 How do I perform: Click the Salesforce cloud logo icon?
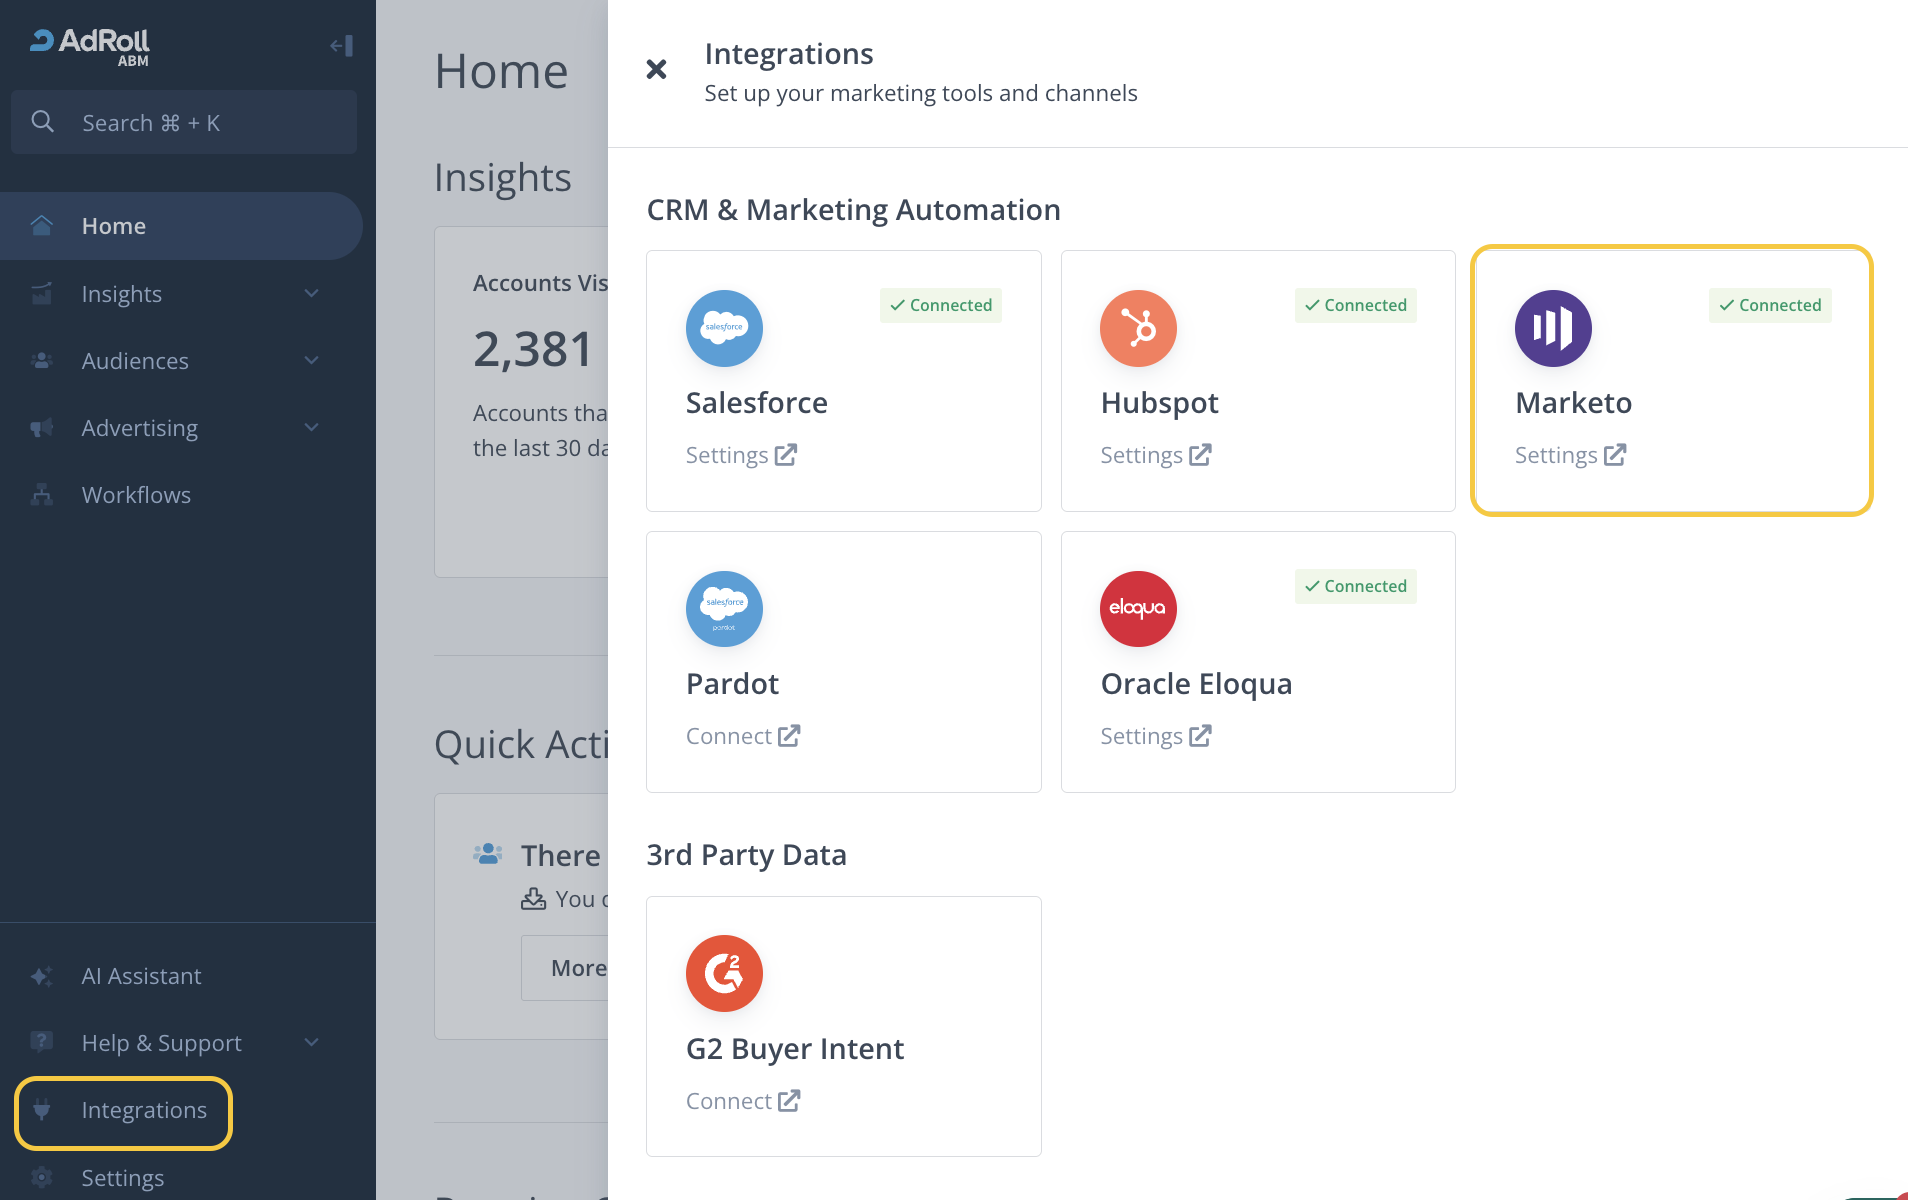click(724, 328)
